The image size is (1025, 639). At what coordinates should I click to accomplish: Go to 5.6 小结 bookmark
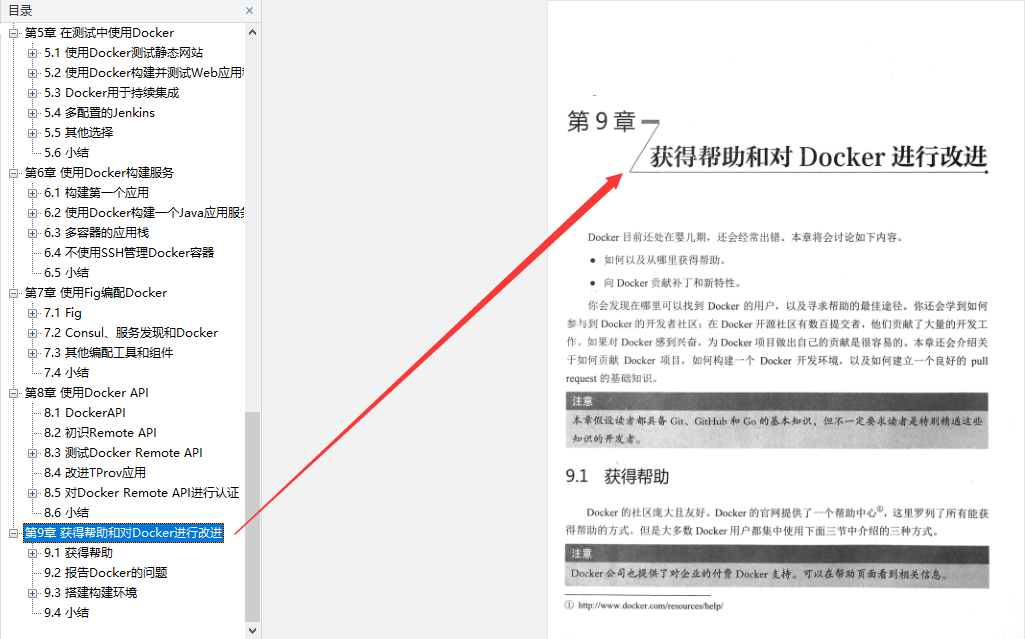67,153
